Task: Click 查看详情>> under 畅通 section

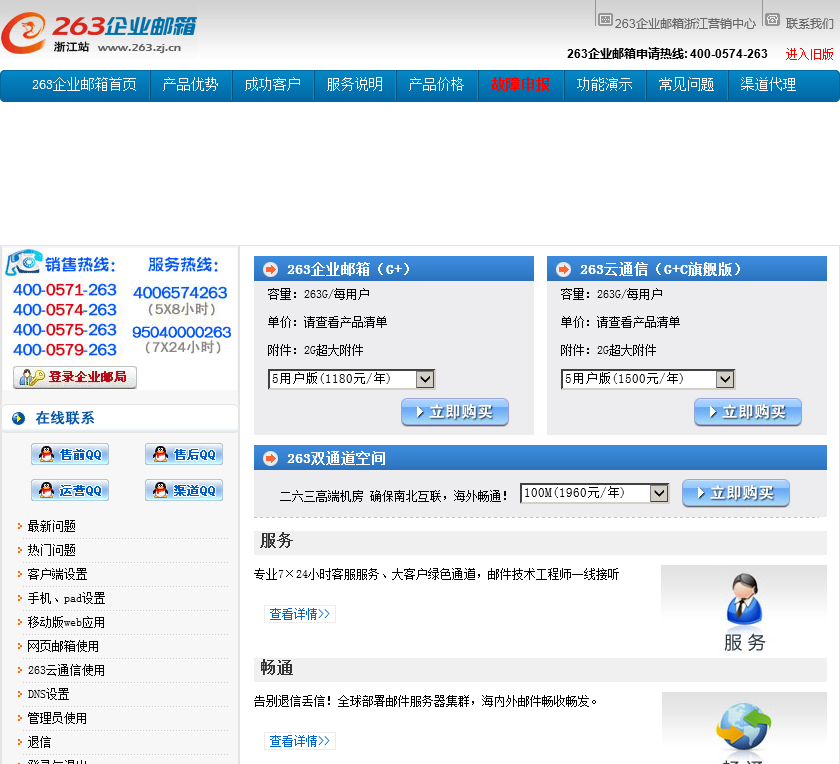Action: pyautogui.click(x=299, y=741)
